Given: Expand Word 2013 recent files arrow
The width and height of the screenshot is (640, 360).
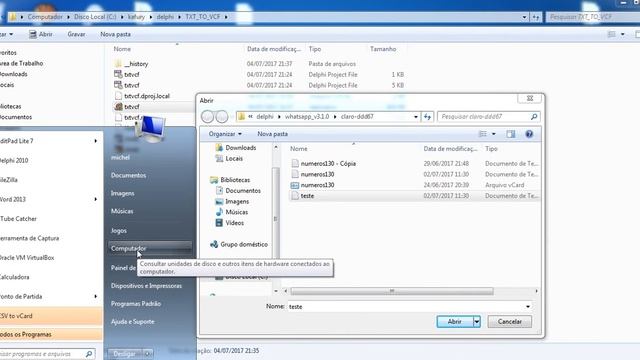Looking at the screenshot, I should pos(96,200).
